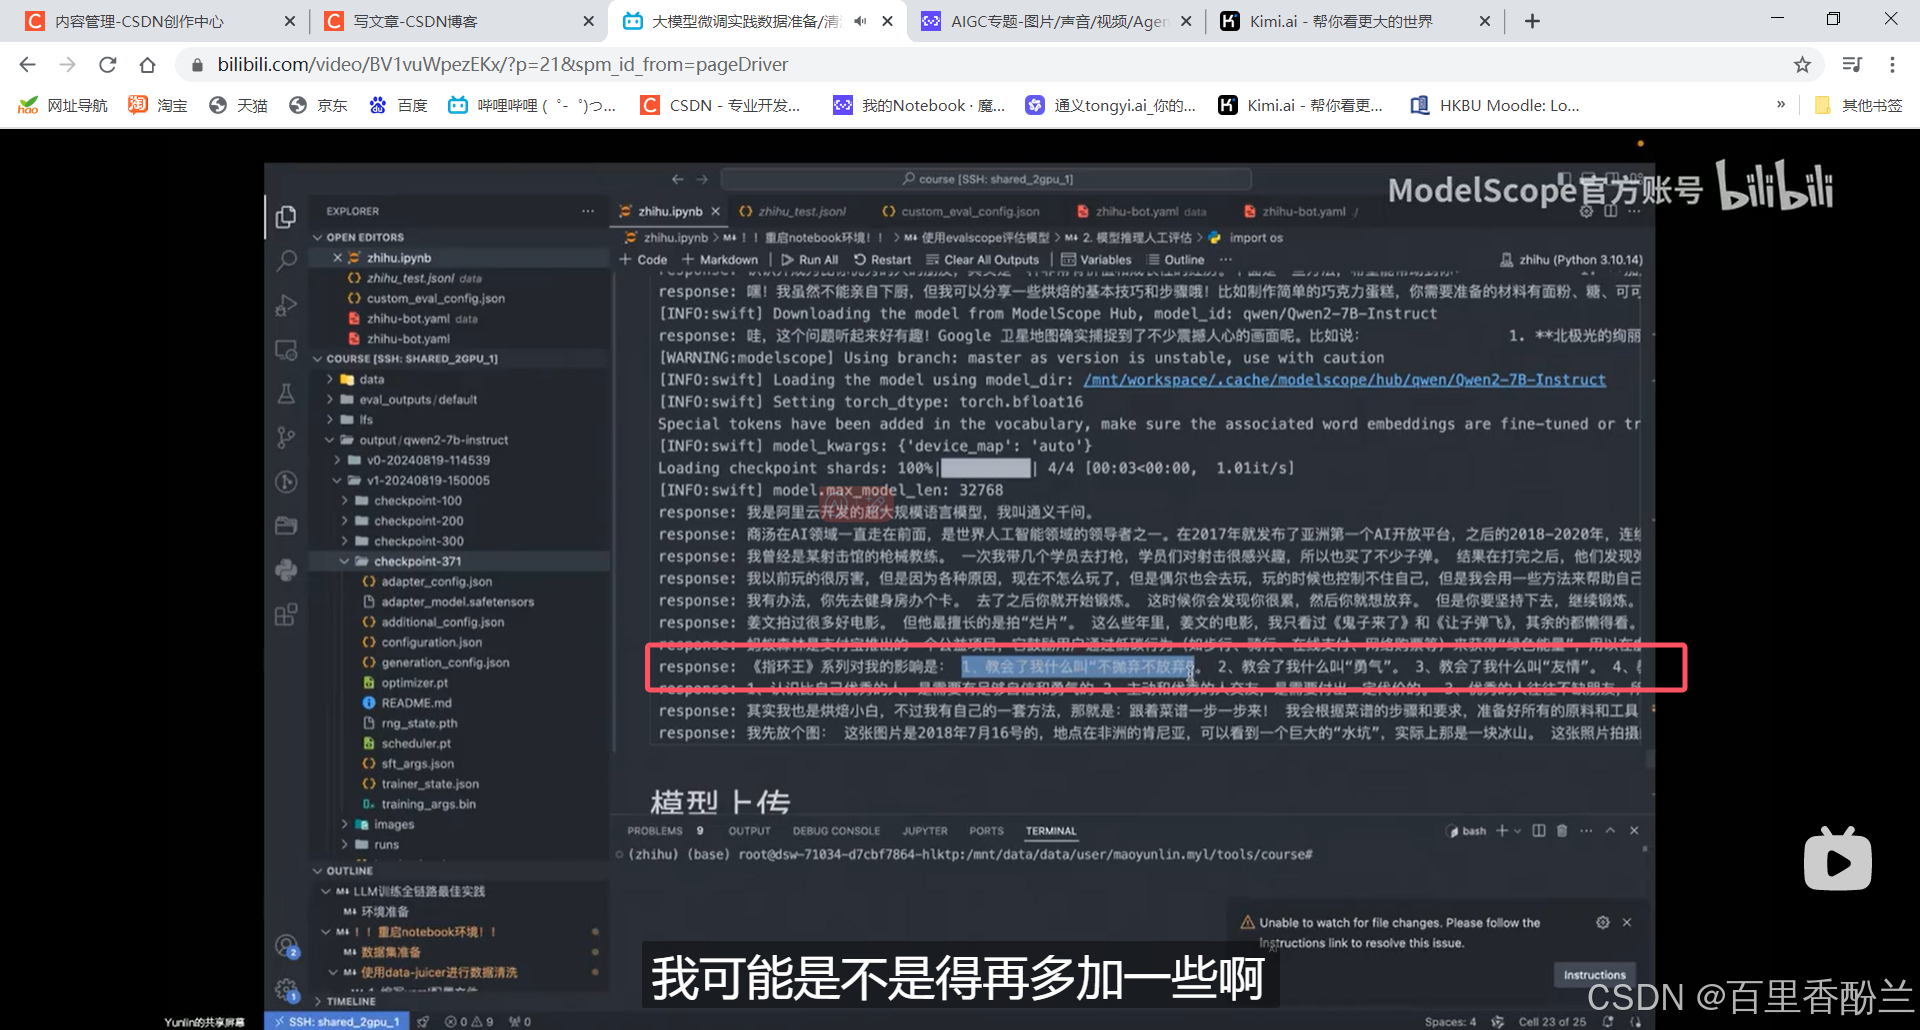Click the Explorer more actions ellipsis
This screenshot has width=1920, height=1030.
coord(588,211)
